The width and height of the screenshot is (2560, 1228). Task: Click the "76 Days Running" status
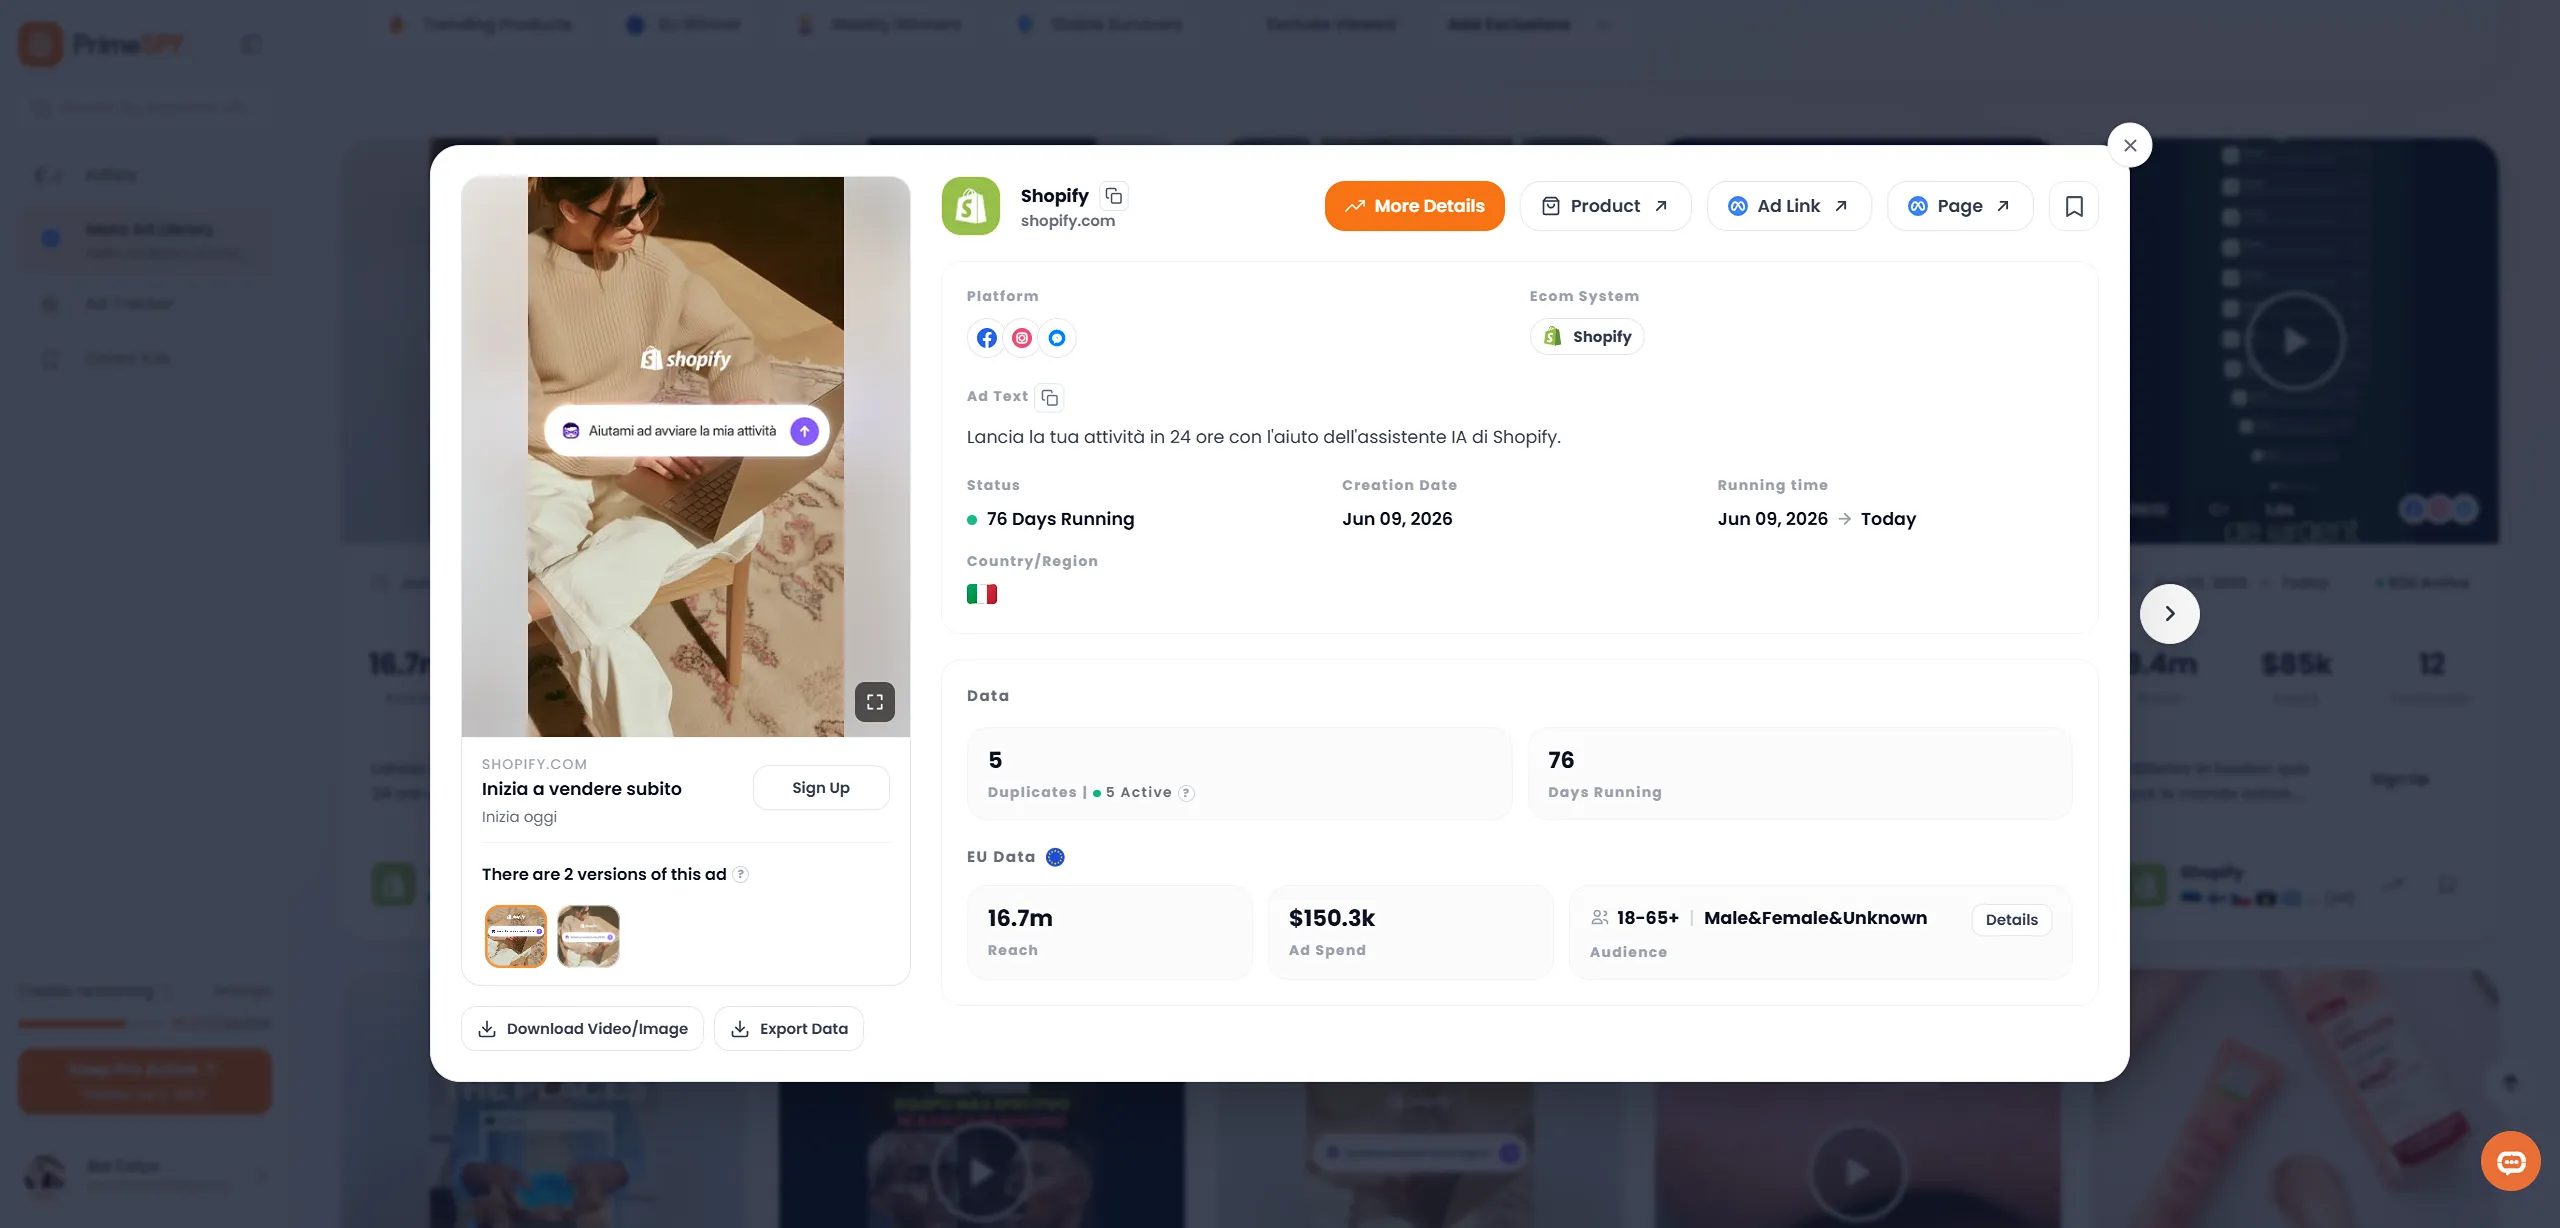pos(1060,519)
